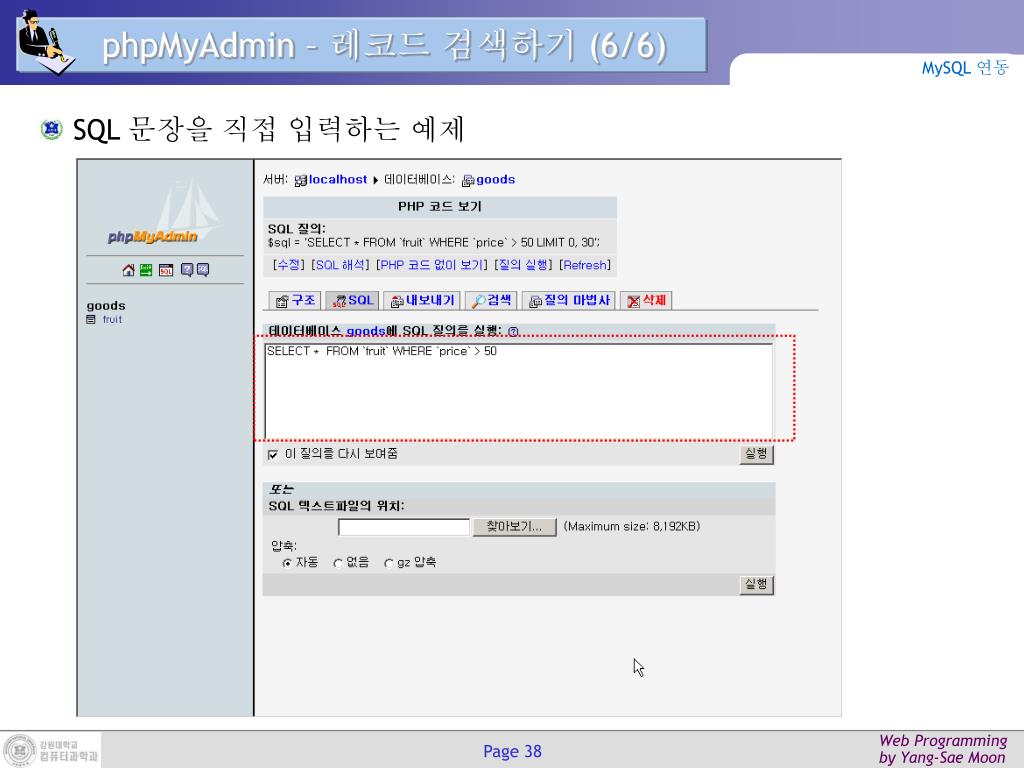Click 실행 button below the query box

click(x=756, y=454)
